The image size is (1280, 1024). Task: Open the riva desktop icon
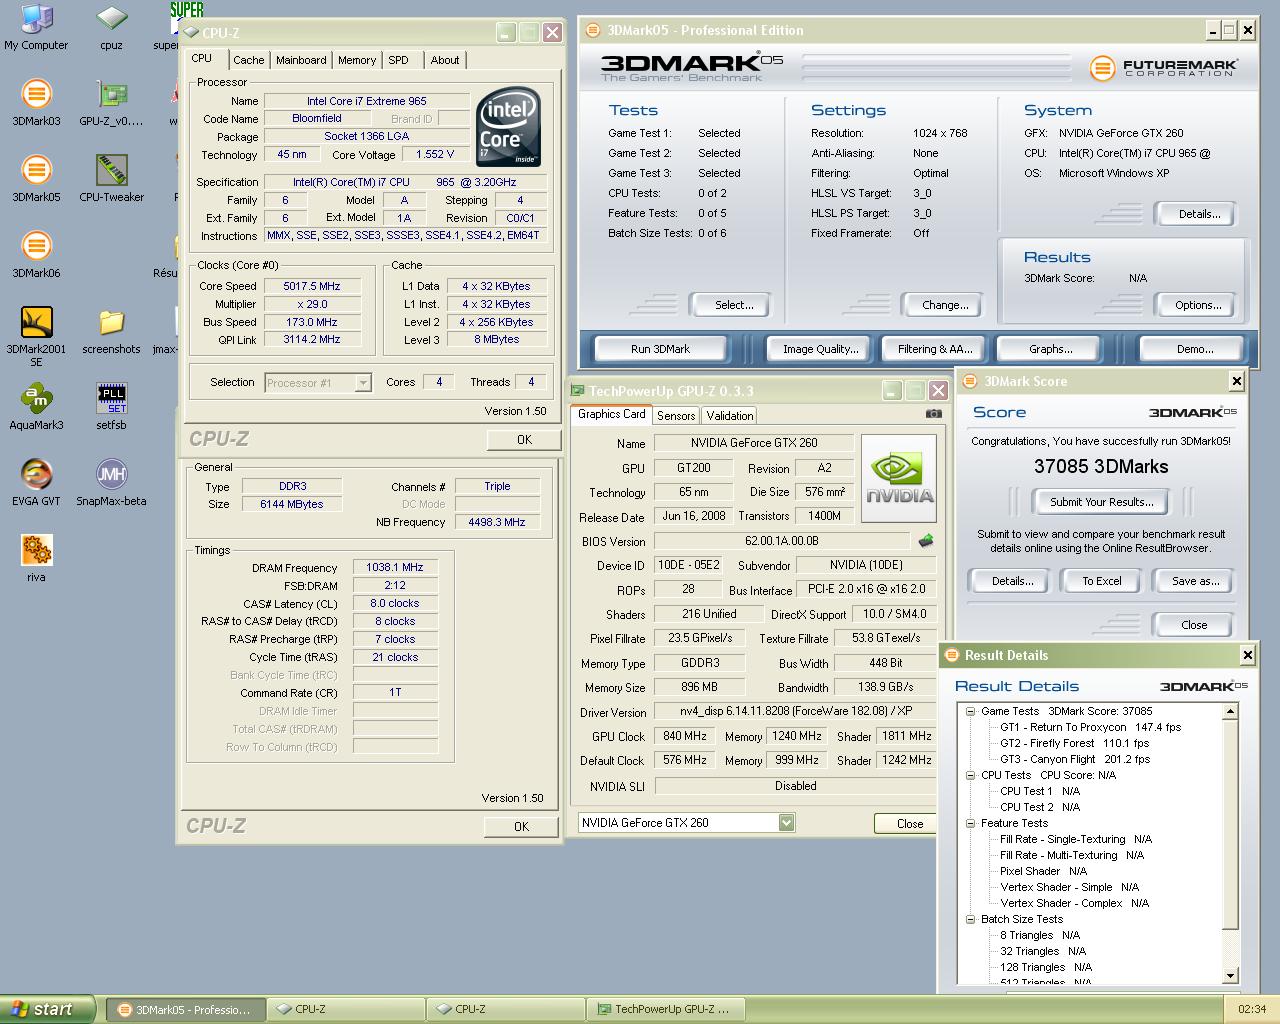click(36, 559)
